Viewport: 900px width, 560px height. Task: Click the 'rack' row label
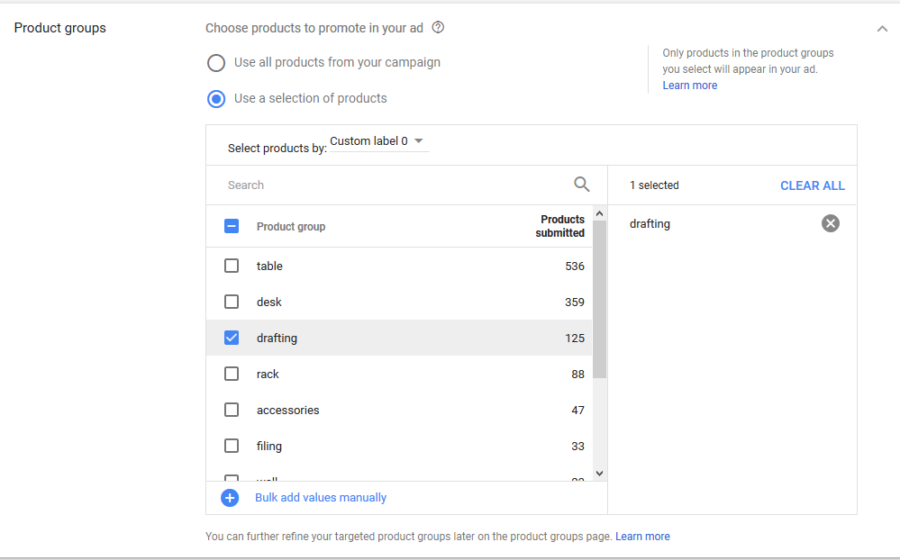[267, 374]
